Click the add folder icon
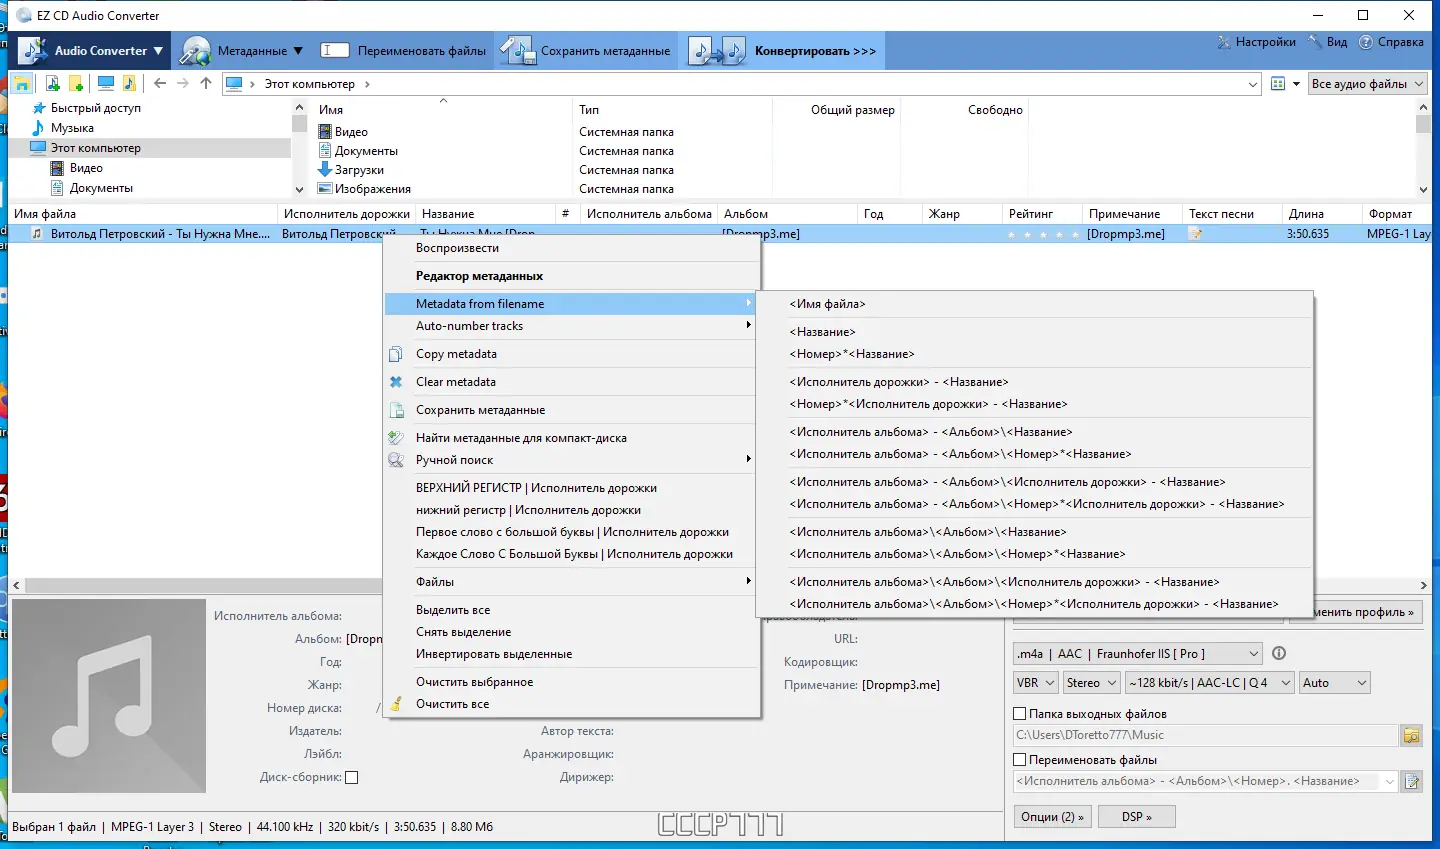Viewport: 1440px width, 849px height. 76,84
